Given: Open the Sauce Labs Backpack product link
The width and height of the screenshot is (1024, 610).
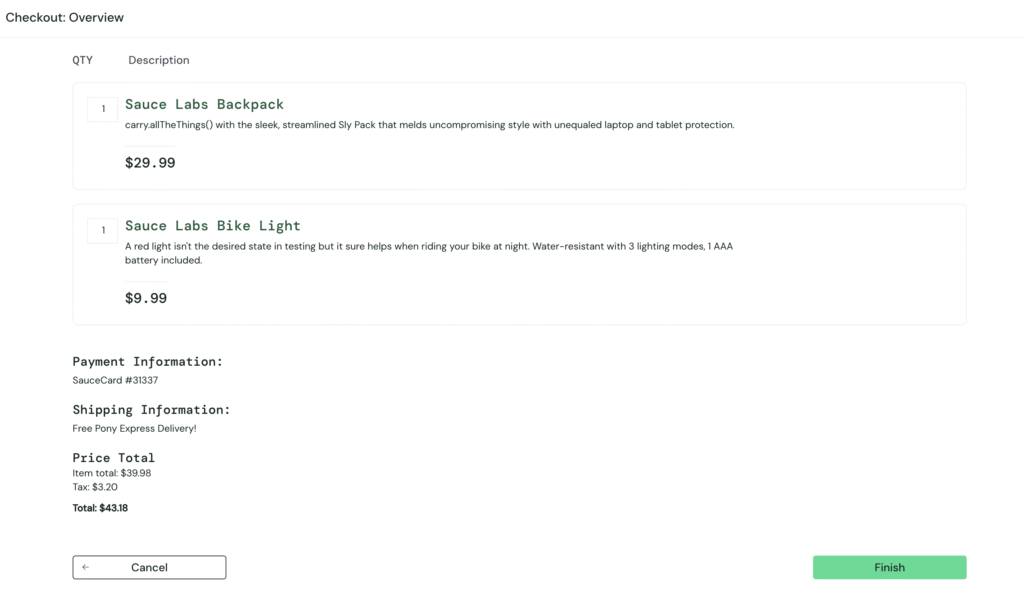Looking at the screenshot, I should point(204,104).
